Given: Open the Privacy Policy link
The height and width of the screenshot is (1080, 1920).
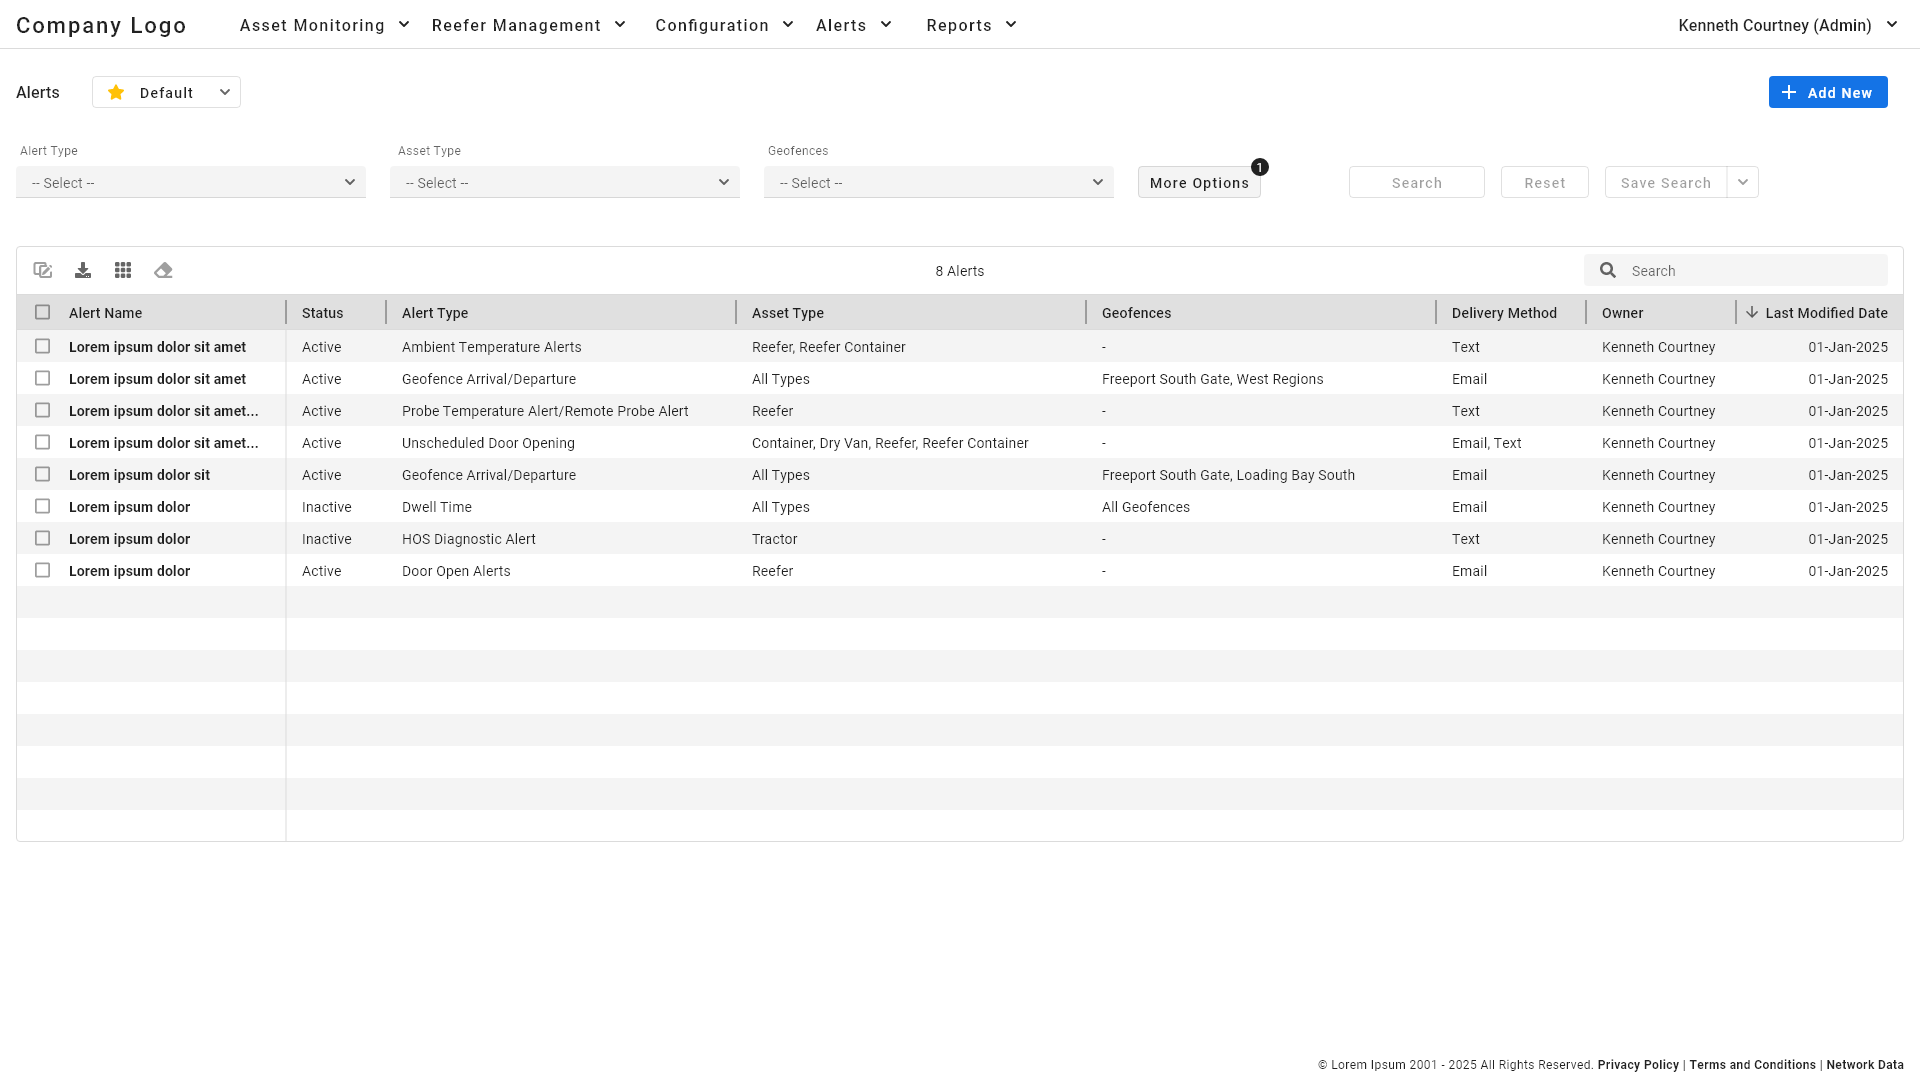Looking at the screenshot, I should [1638, 1065].
